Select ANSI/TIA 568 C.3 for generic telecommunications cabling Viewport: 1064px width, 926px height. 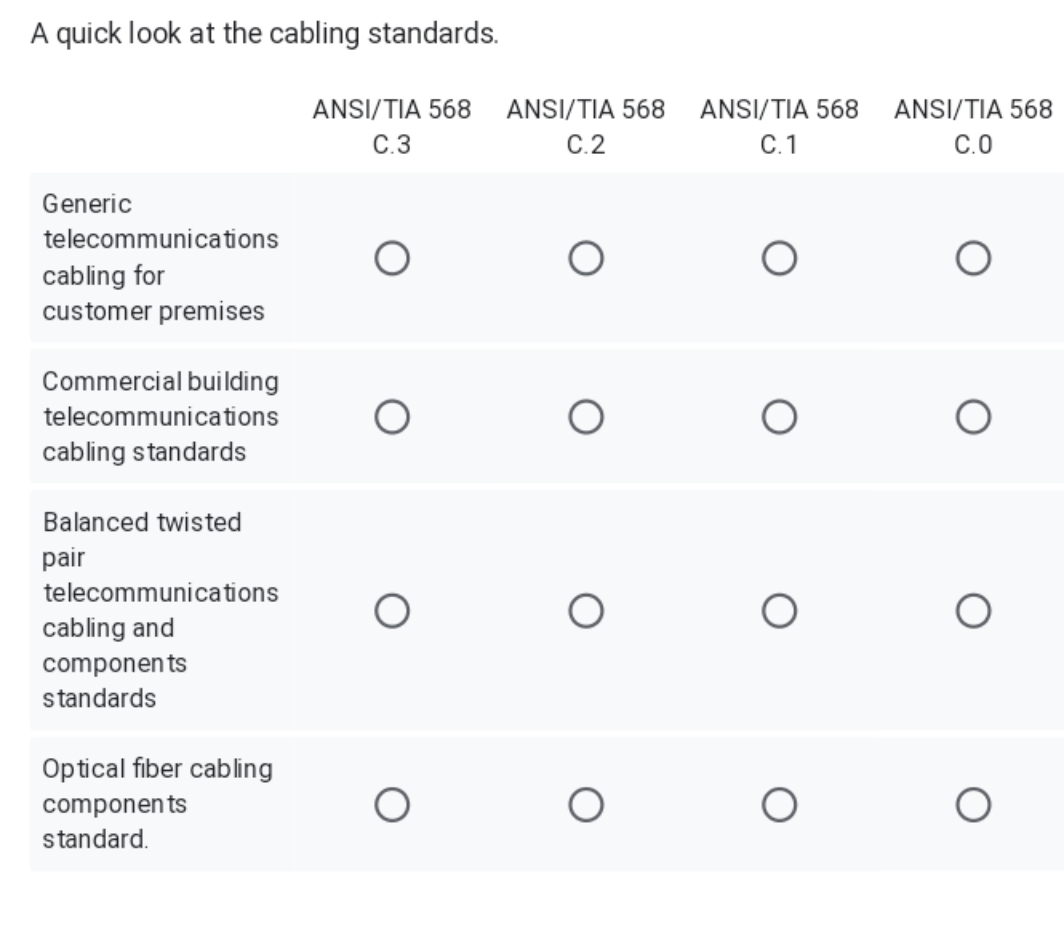click(x=391, y=260)
